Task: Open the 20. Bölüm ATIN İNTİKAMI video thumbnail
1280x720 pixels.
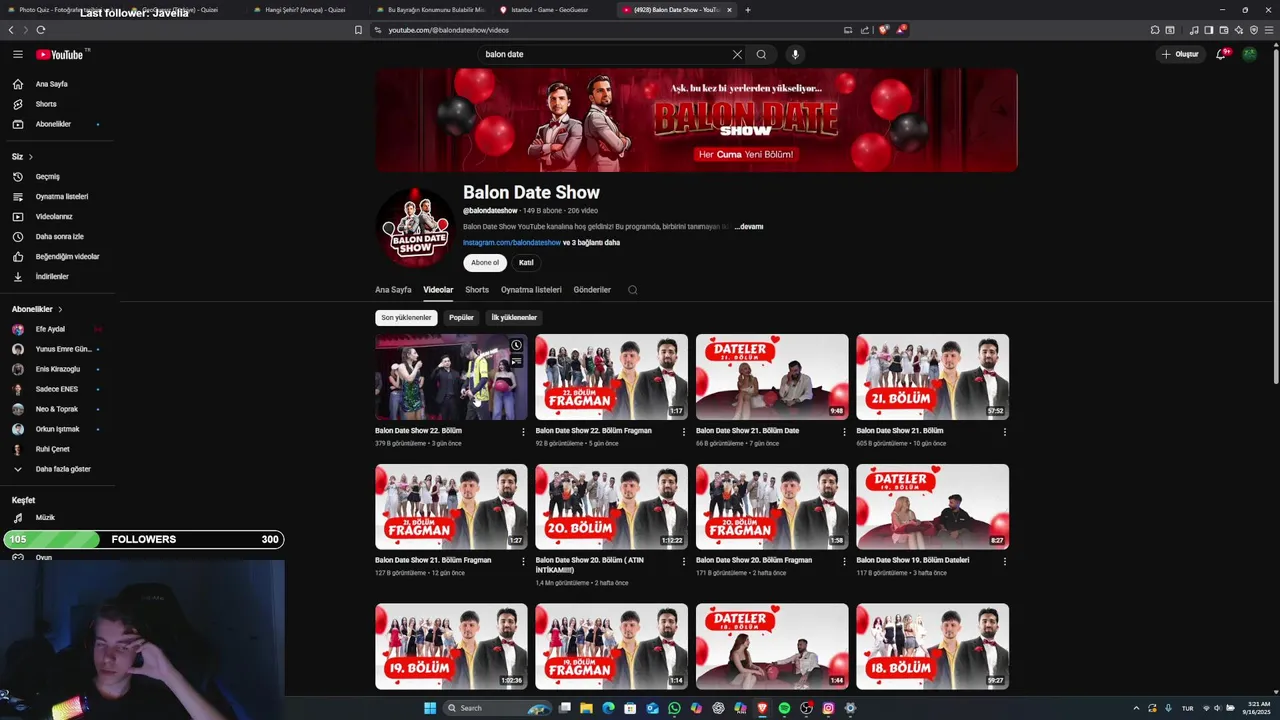Action: click(x=611, y=507)
